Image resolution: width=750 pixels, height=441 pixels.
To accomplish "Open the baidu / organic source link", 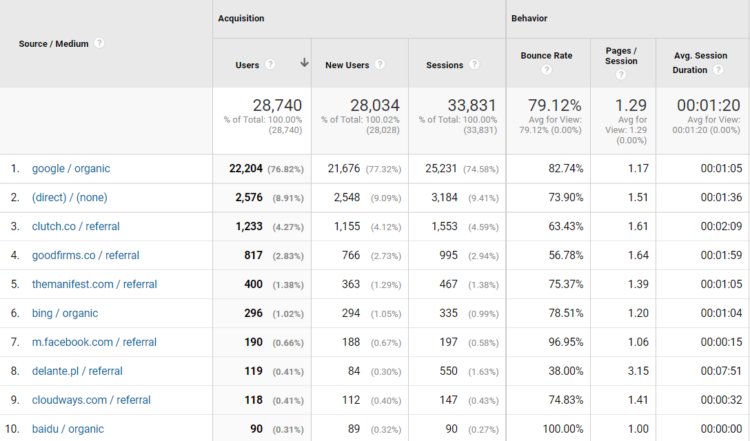I will click(68, 429).
